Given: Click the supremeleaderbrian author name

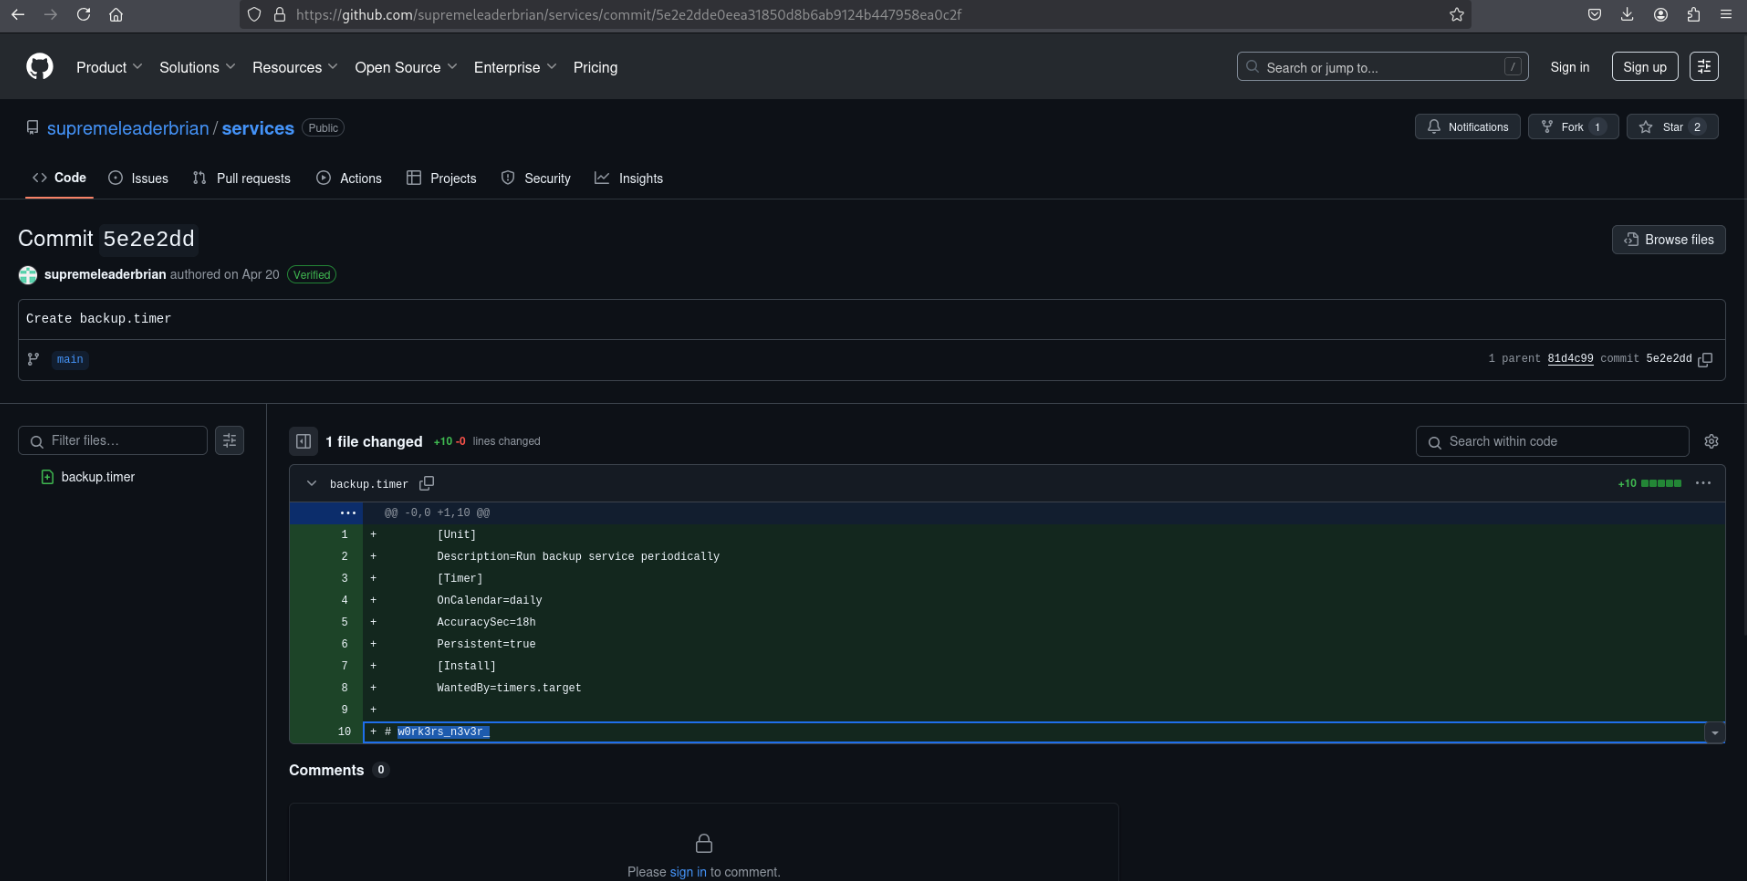Looking at the screenshot, I should (105, 274).
